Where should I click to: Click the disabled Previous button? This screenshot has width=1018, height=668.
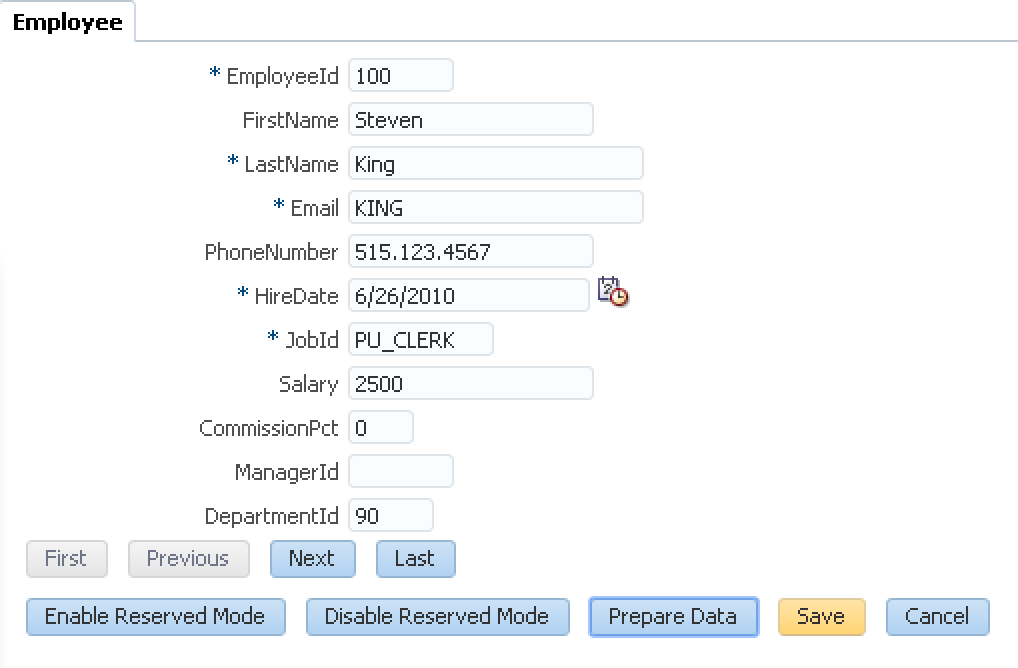pyautogui.click(x=188, y=558)
